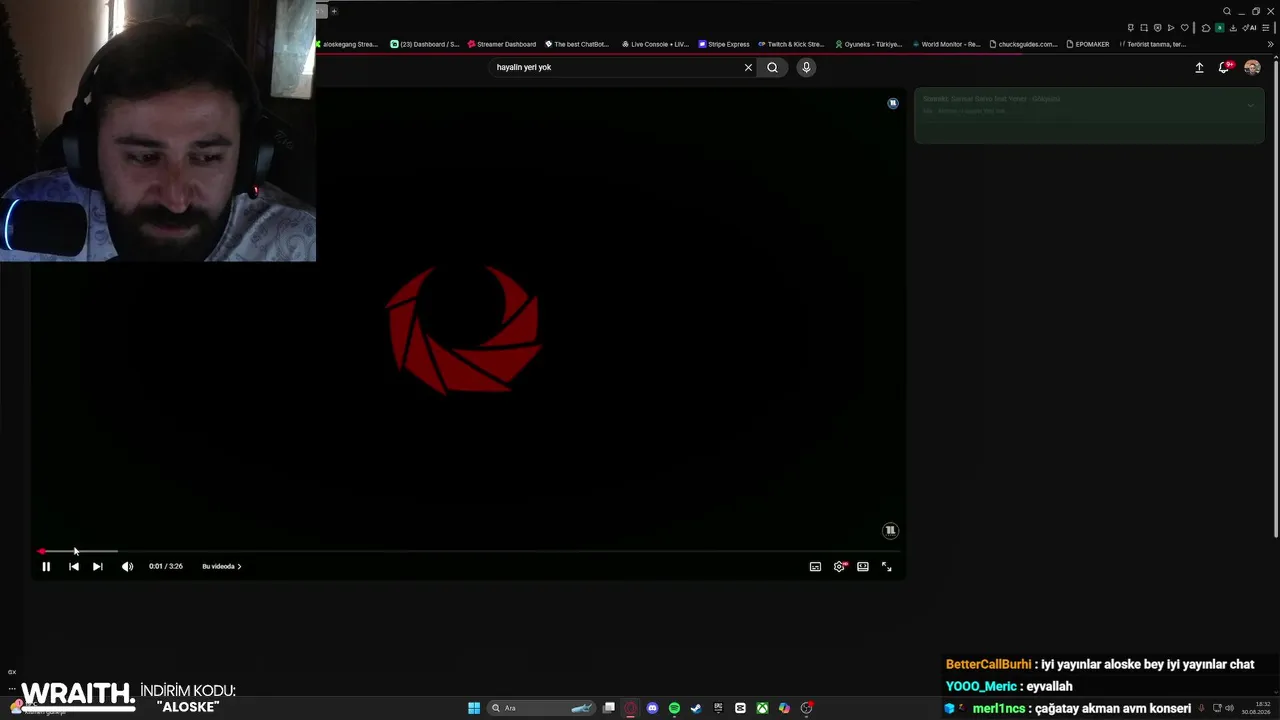This screenshot has height=720, width=1280.
Task: Open the 'Streamer Dashboard' bookmark
Action: pyautogui.click(x=501, y=44)
